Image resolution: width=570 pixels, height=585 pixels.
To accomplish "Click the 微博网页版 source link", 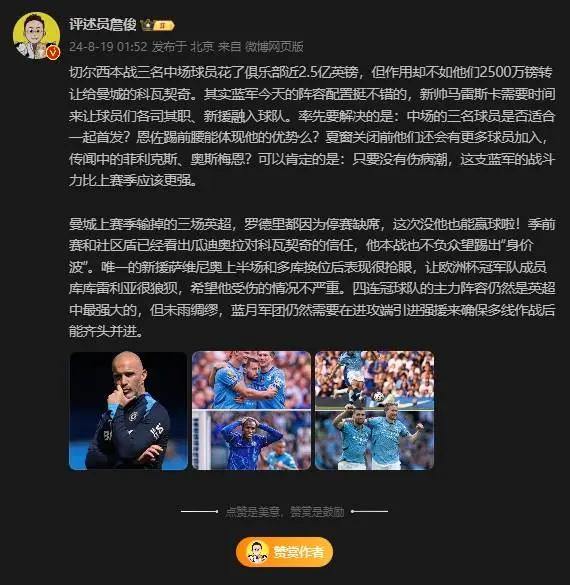I will pos(274,47).
